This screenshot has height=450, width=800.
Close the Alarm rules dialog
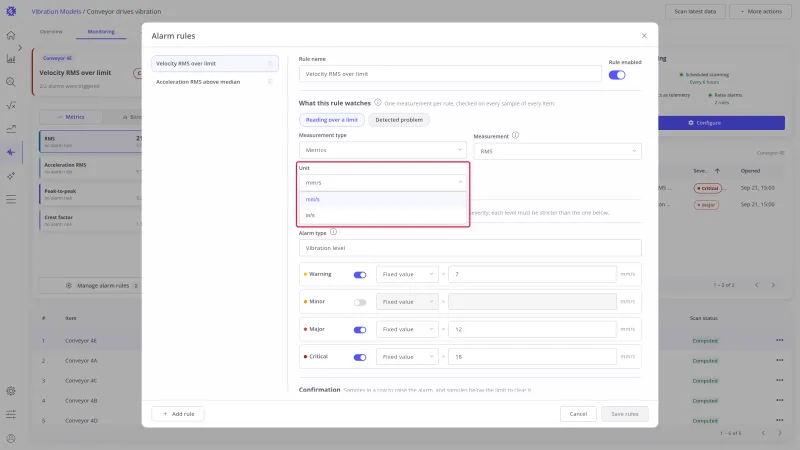[644, 36]
